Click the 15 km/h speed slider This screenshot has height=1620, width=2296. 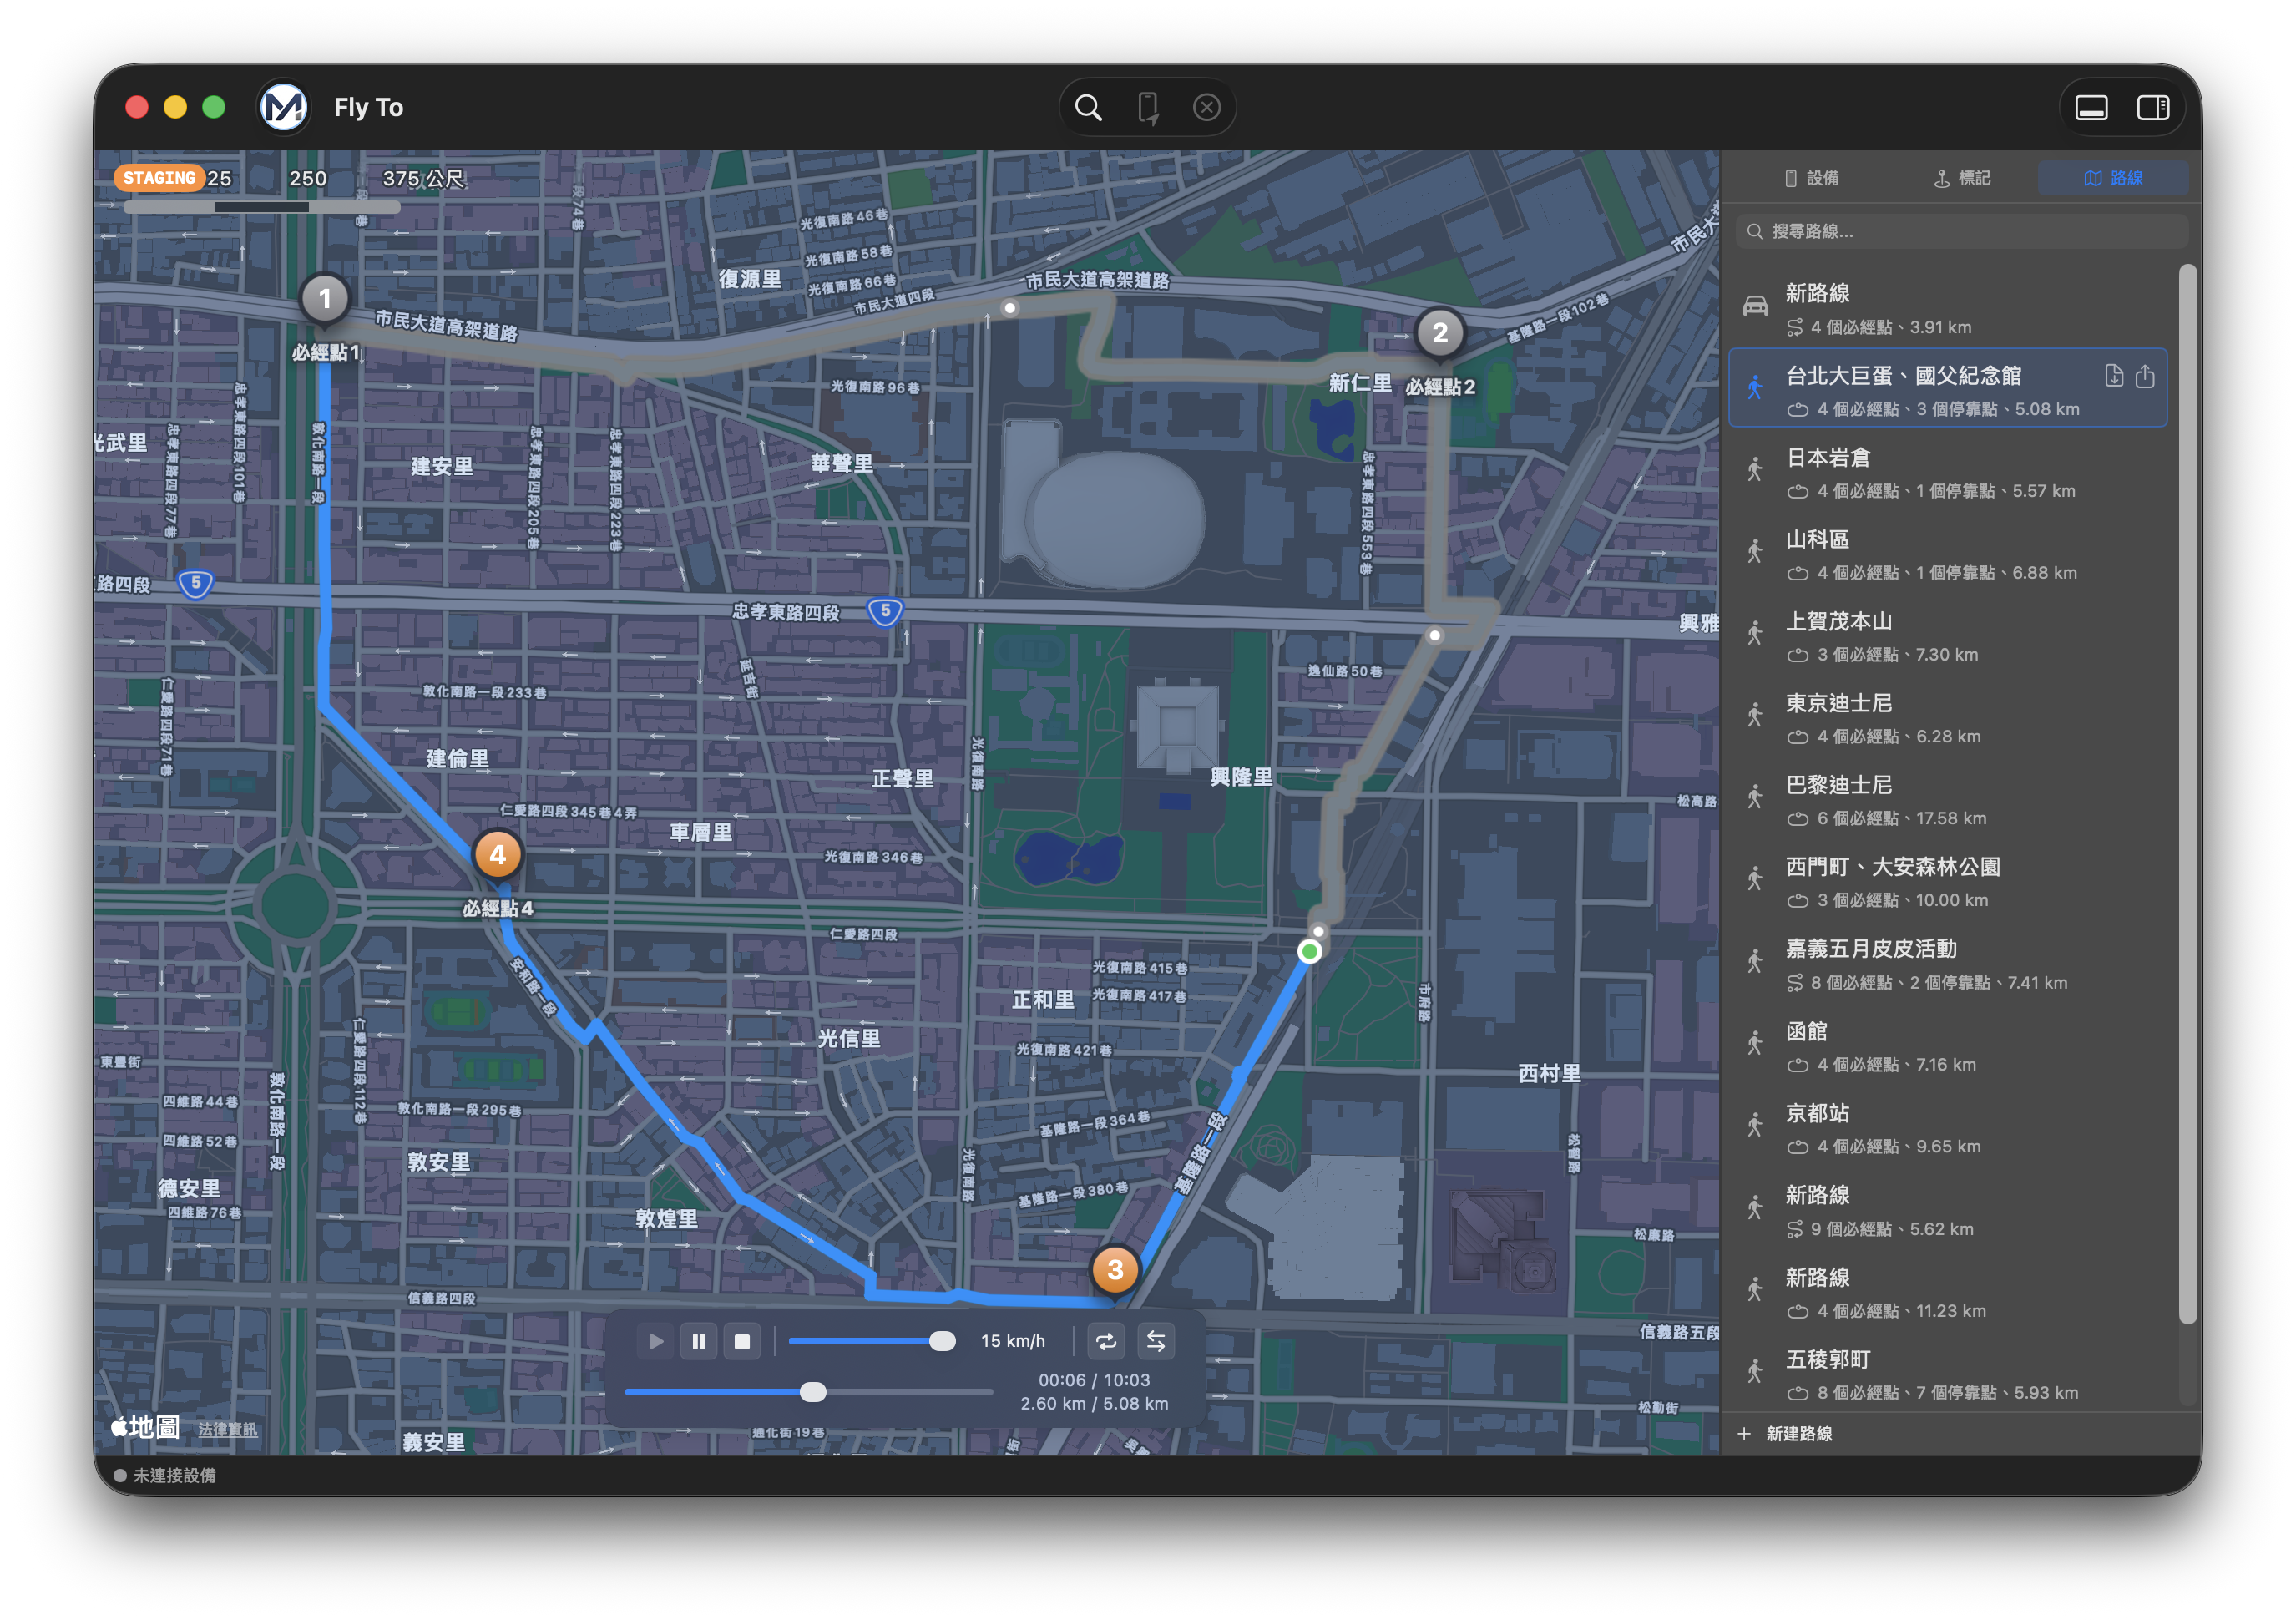click(x=872, y=1342)
